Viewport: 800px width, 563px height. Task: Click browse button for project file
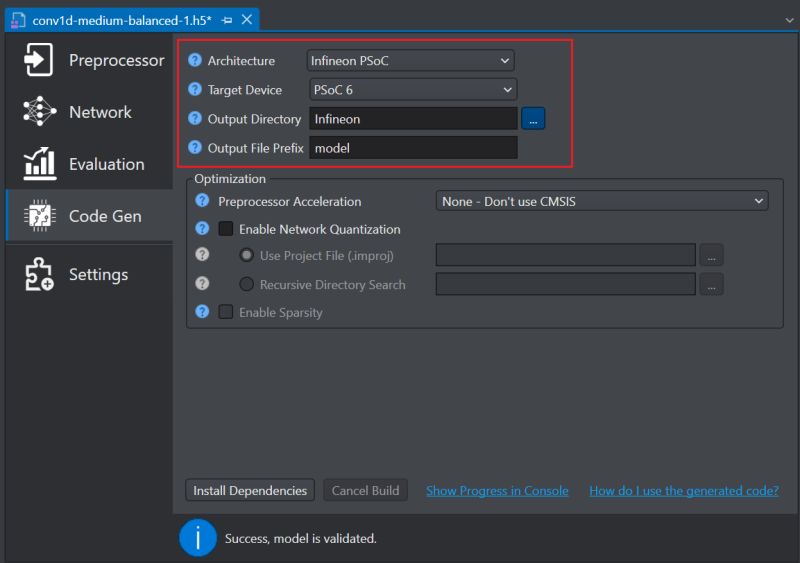(x=711, y=255)
